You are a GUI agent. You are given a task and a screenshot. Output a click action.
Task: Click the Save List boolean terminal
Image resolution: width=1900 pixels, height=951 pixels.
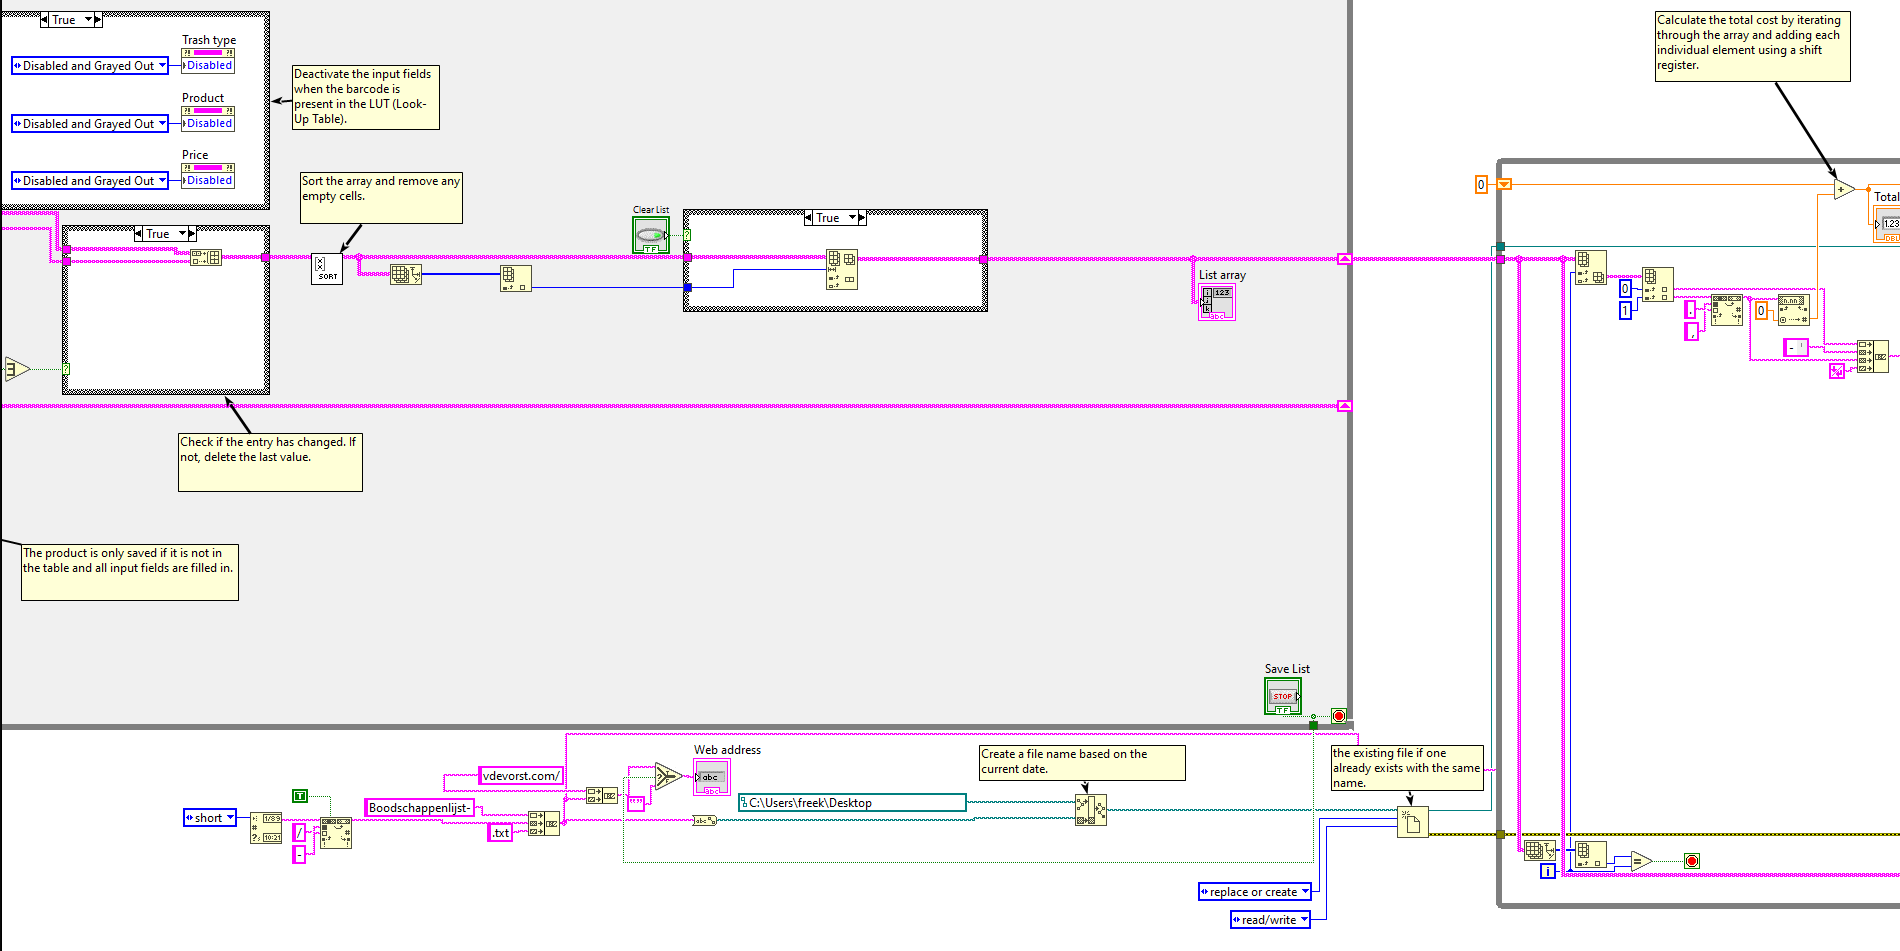[1282, 696]
